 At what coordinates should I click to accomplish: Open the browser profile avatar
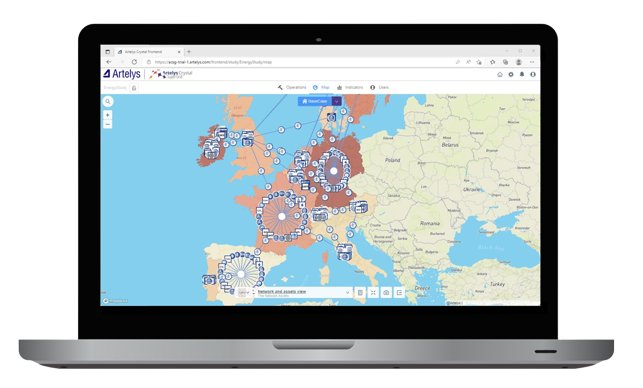(519, 62)
